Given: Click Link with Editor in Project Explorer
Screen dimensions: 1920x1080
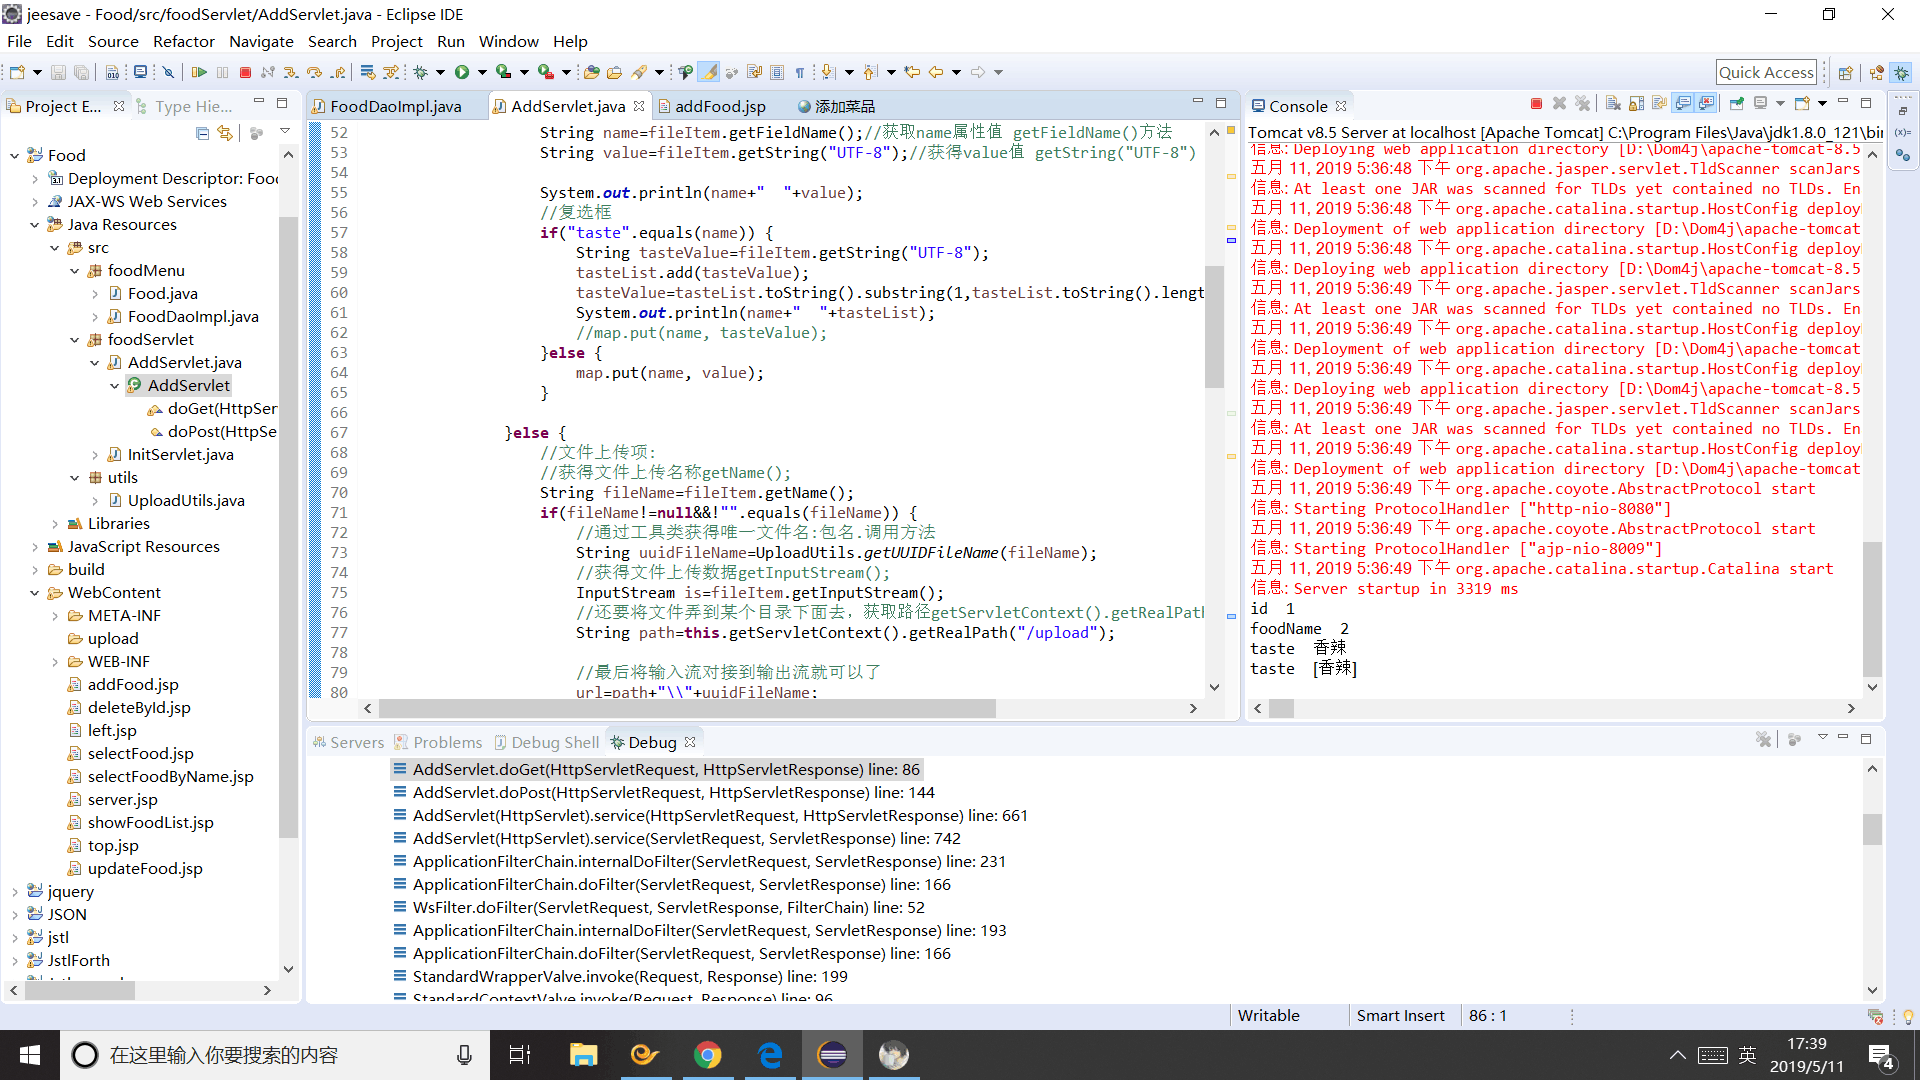Looking at the screenshot, I should [225, 133].
